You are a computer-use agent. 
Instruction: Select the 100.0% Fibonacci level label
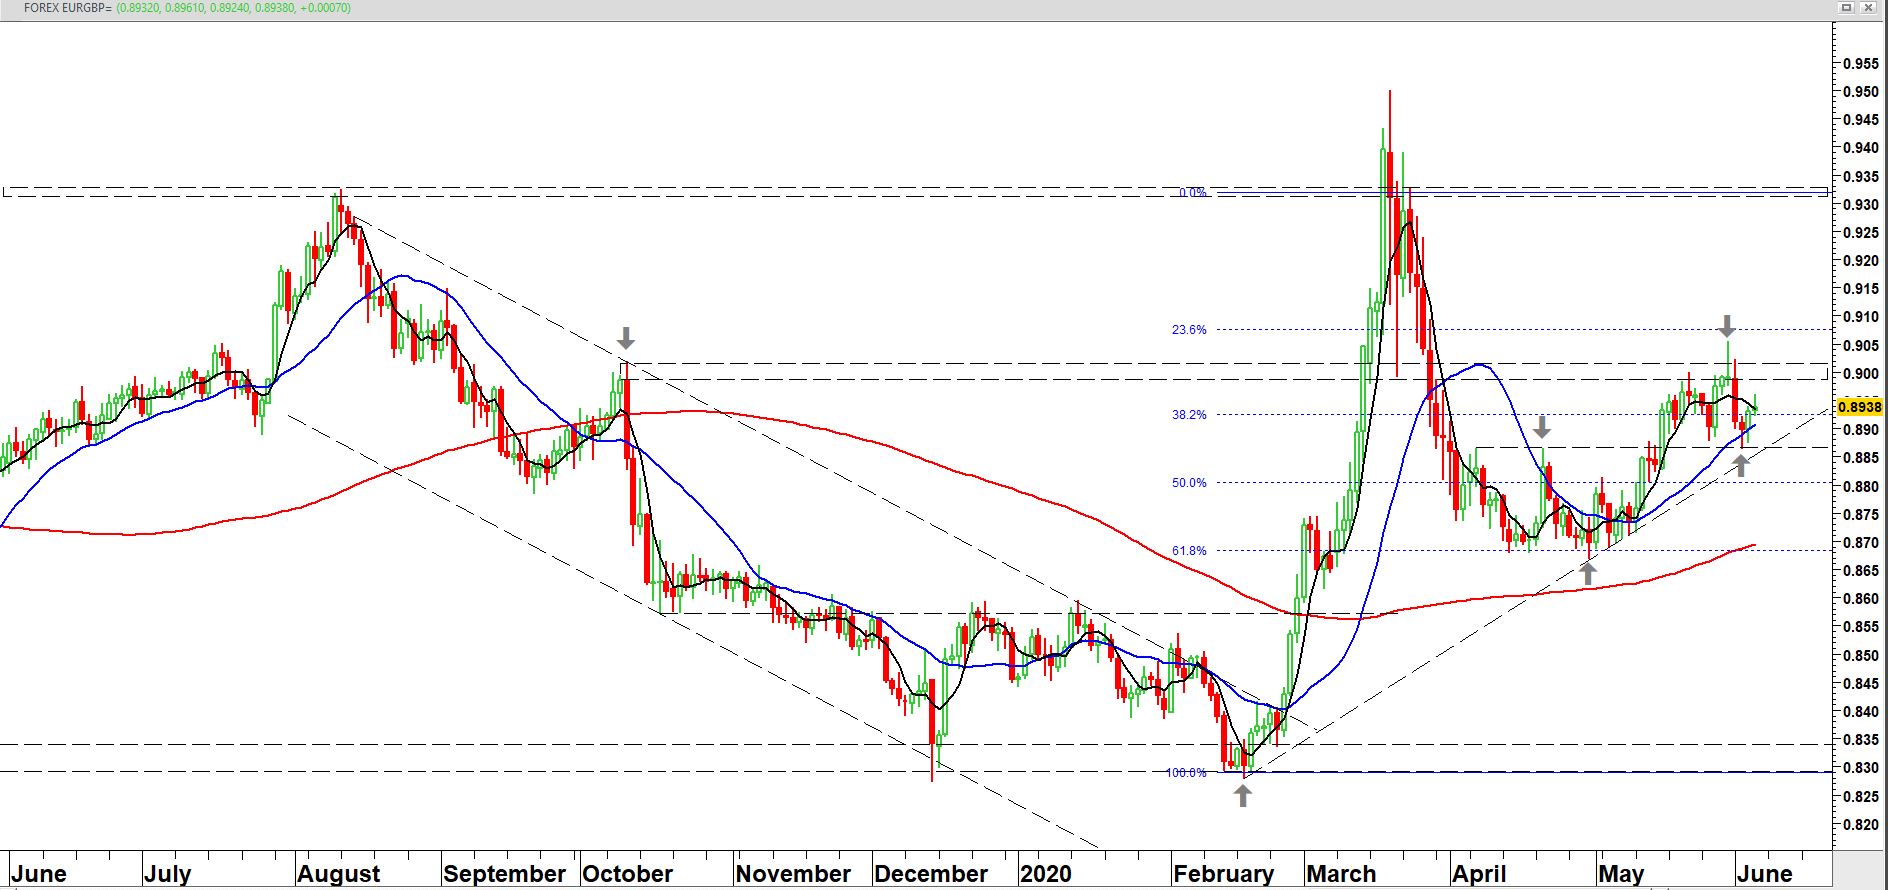pyautogui.click(x=1186, y=773)
